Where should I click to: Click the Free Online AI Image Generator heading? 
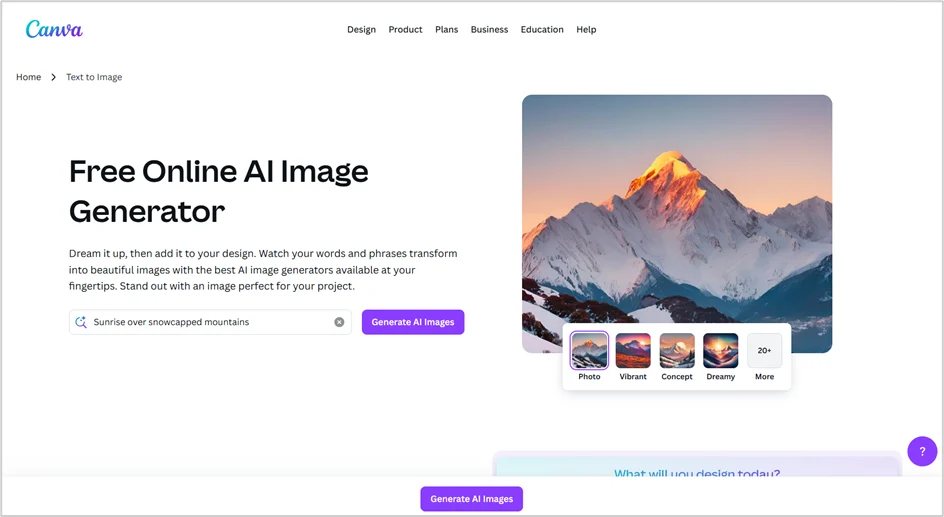pyautogui.click(x=219, y=191)
